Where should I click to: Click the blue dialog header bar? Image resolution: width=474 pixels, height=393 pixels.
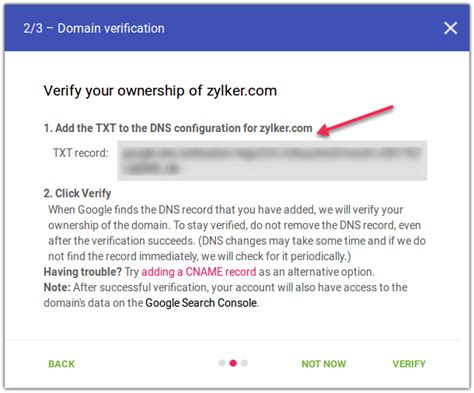pos(237,28)
